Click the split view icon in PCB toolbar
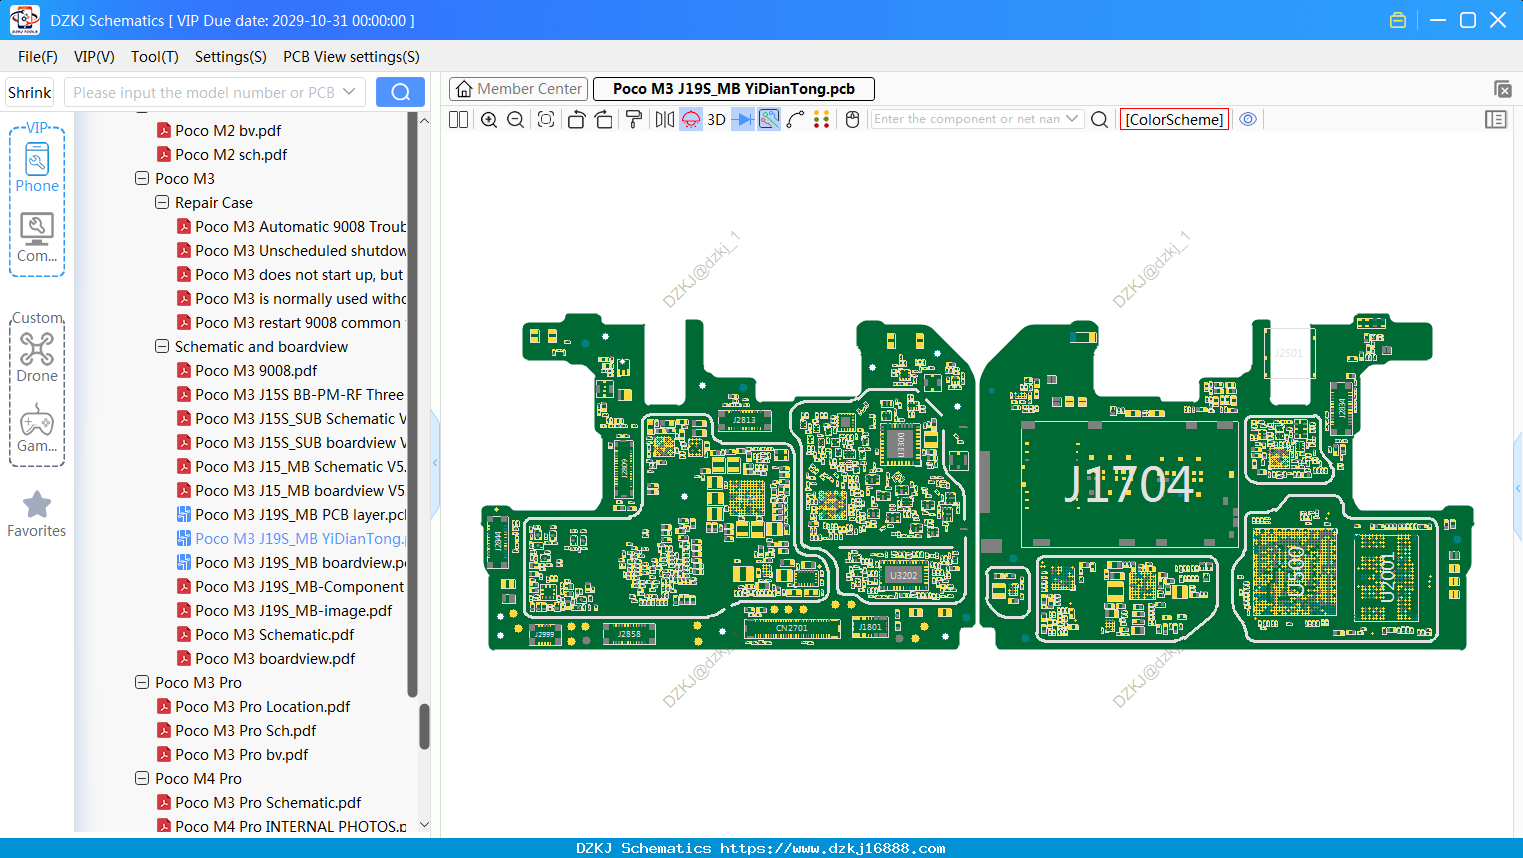1523x858 pixels. pos(458,119)
